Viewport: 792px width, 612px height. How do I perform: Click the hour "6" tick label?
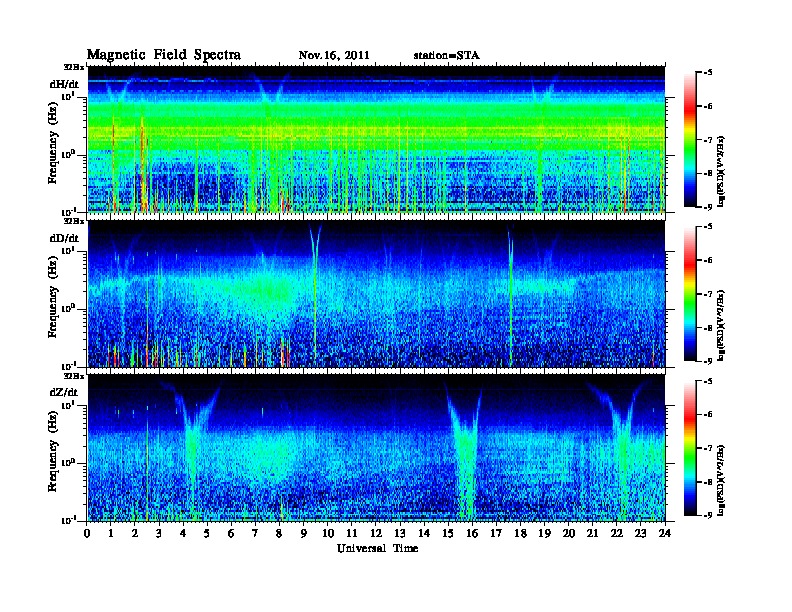point(231,534)
